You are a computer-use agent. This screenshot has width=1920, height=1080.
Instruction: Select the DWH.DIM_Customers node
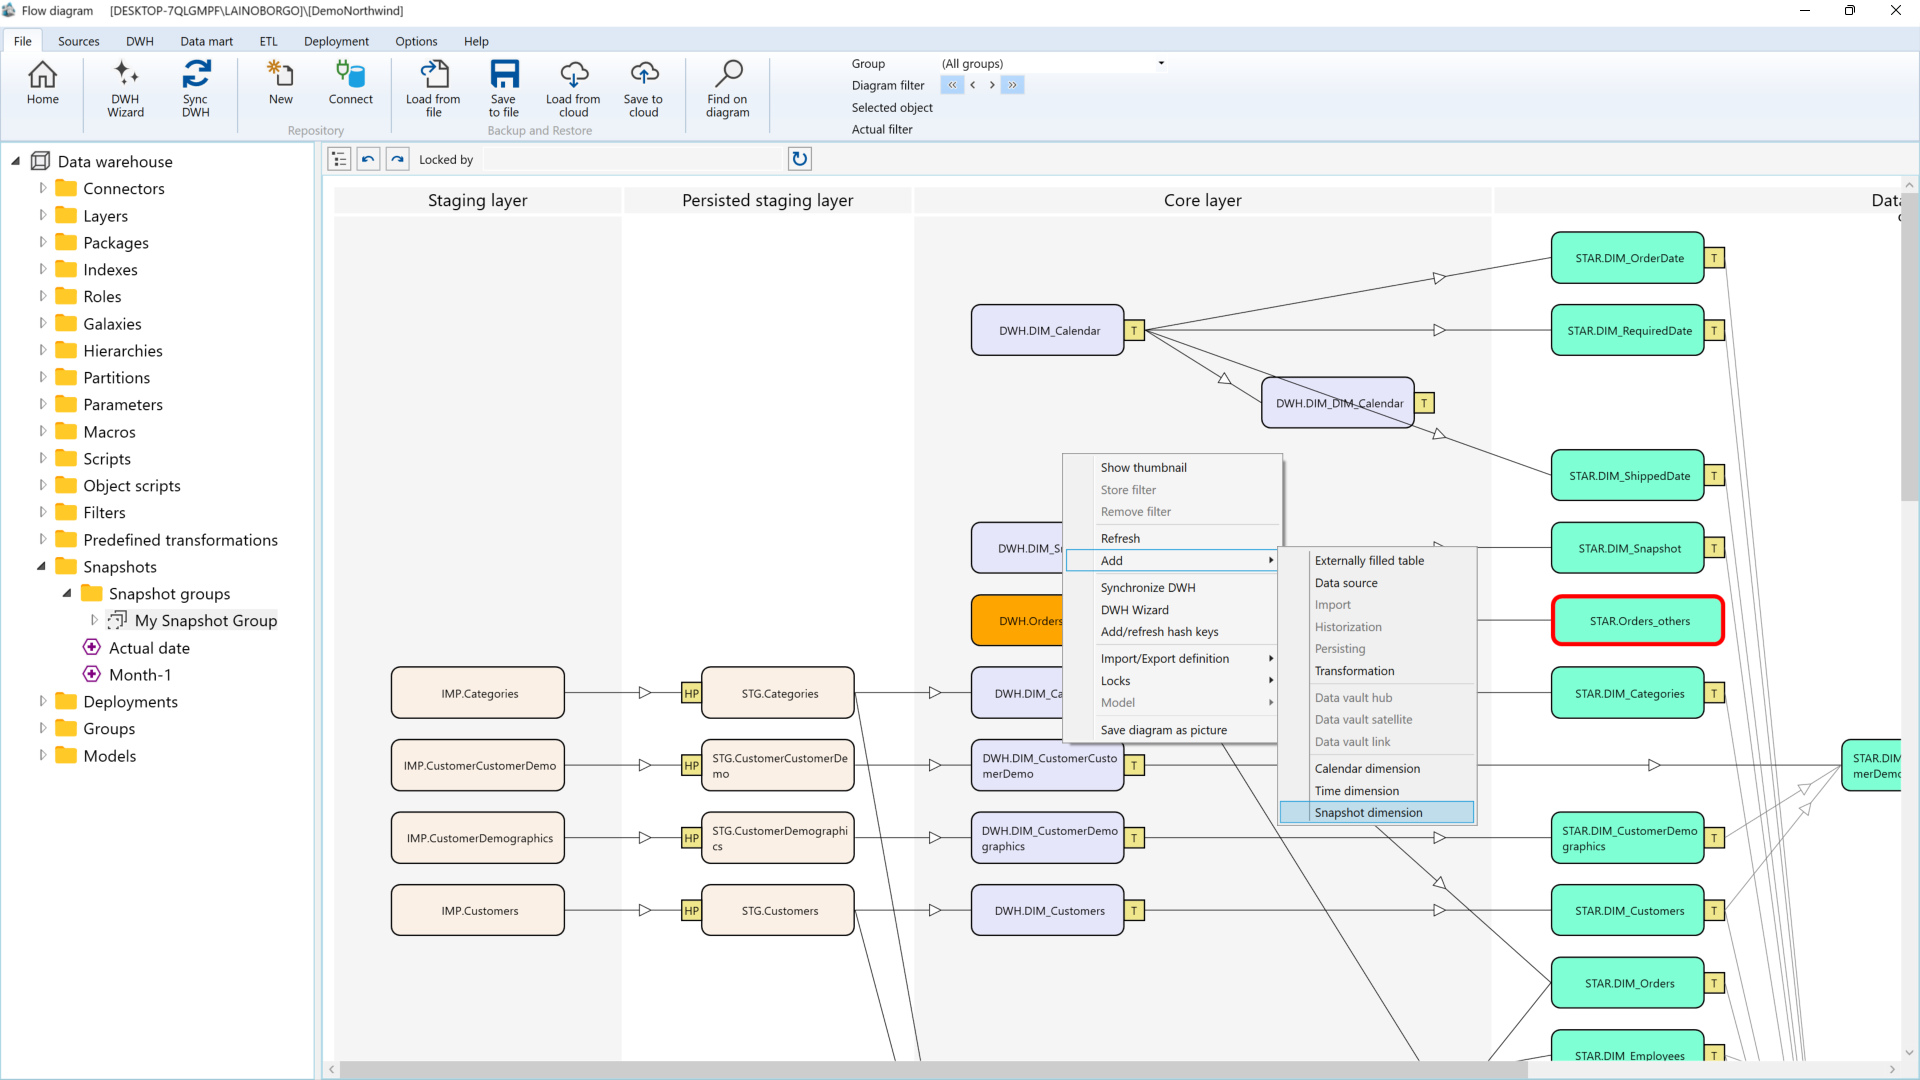coord(1048,910)
